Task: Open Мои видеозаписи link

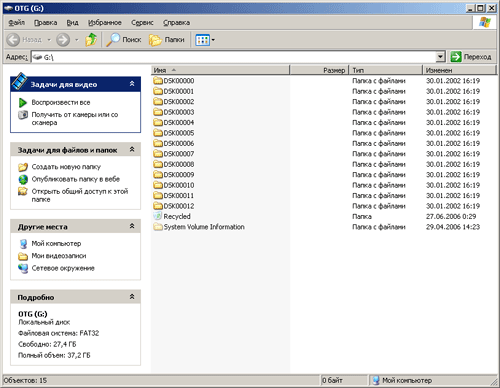Action: click(x=59, y=256)
